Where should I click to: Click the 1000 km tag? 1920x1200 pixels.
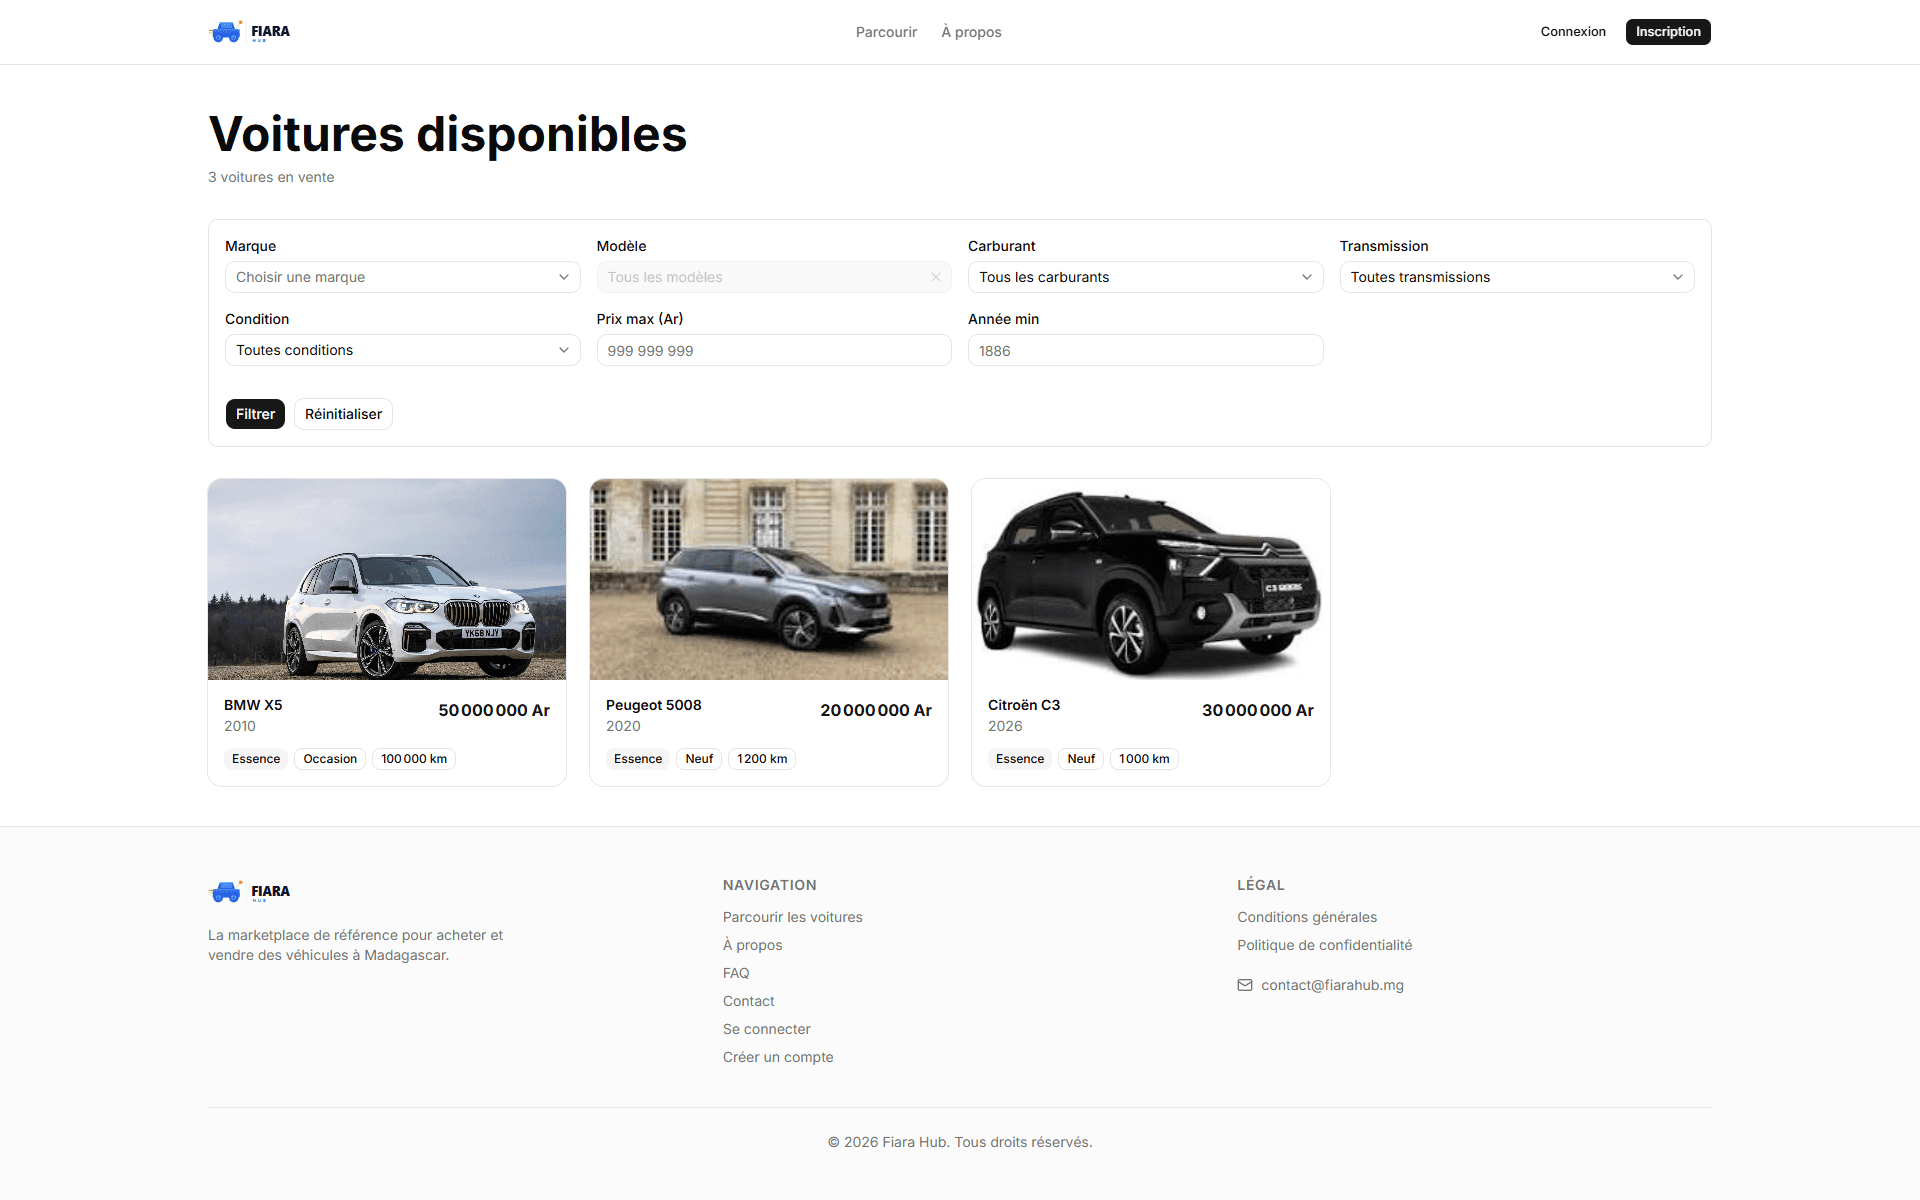point(1144,759)
